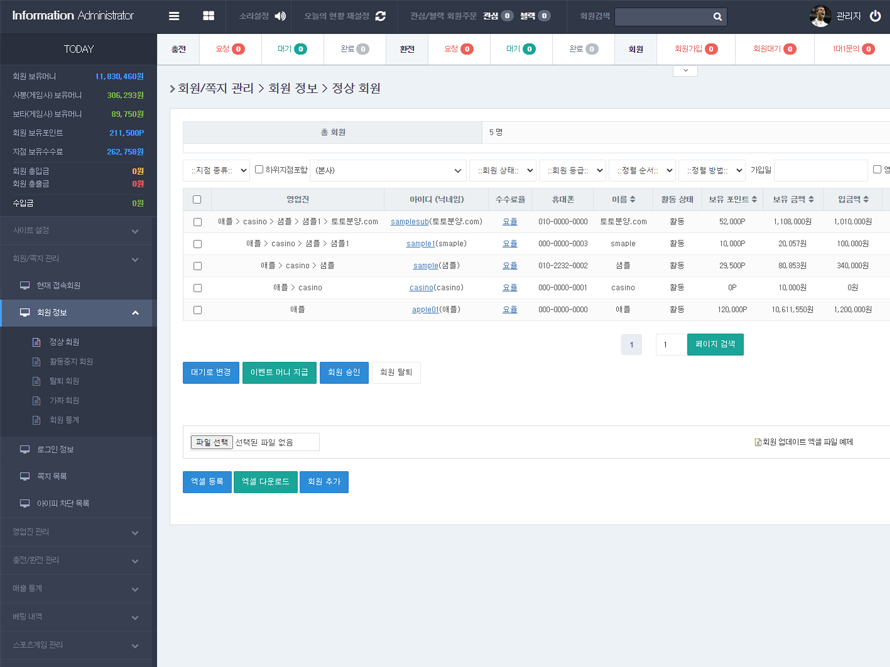Screen dimensions: 890x667
Task: Expand the 충전/환전 관리 sidebar section
Action: (78, 561)
